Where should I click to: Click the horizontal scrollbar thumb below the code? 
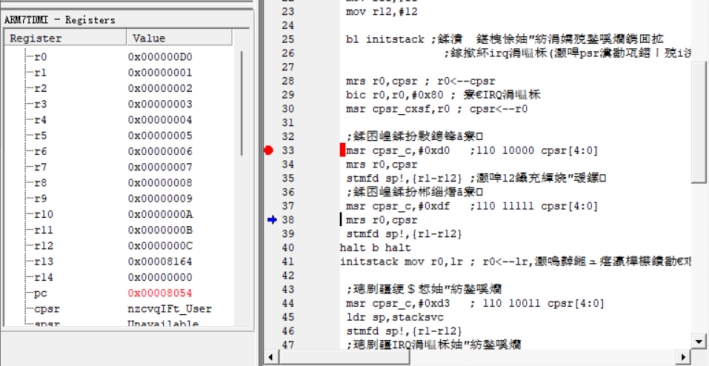pos(345,357)
